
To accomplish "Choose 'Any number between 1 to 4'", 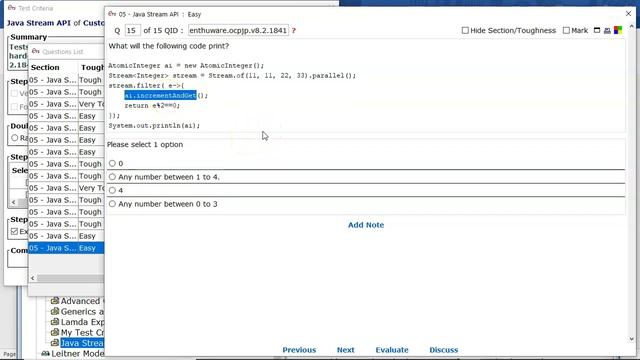I will (x=112, y=177).
